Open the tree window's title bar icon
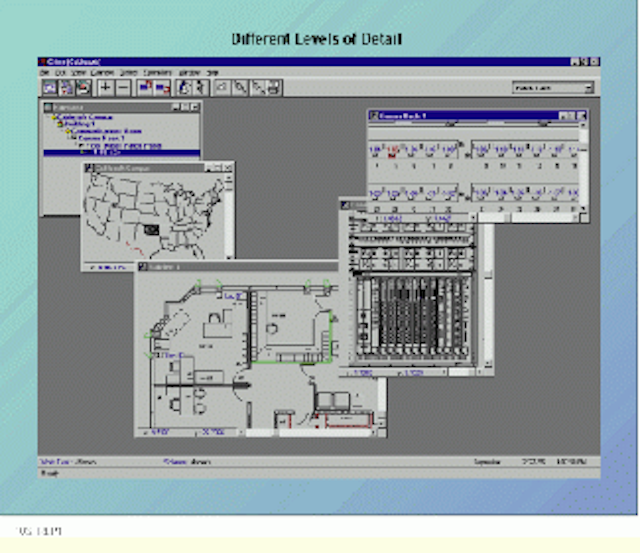The image size is (640, 553). (49, 107)
